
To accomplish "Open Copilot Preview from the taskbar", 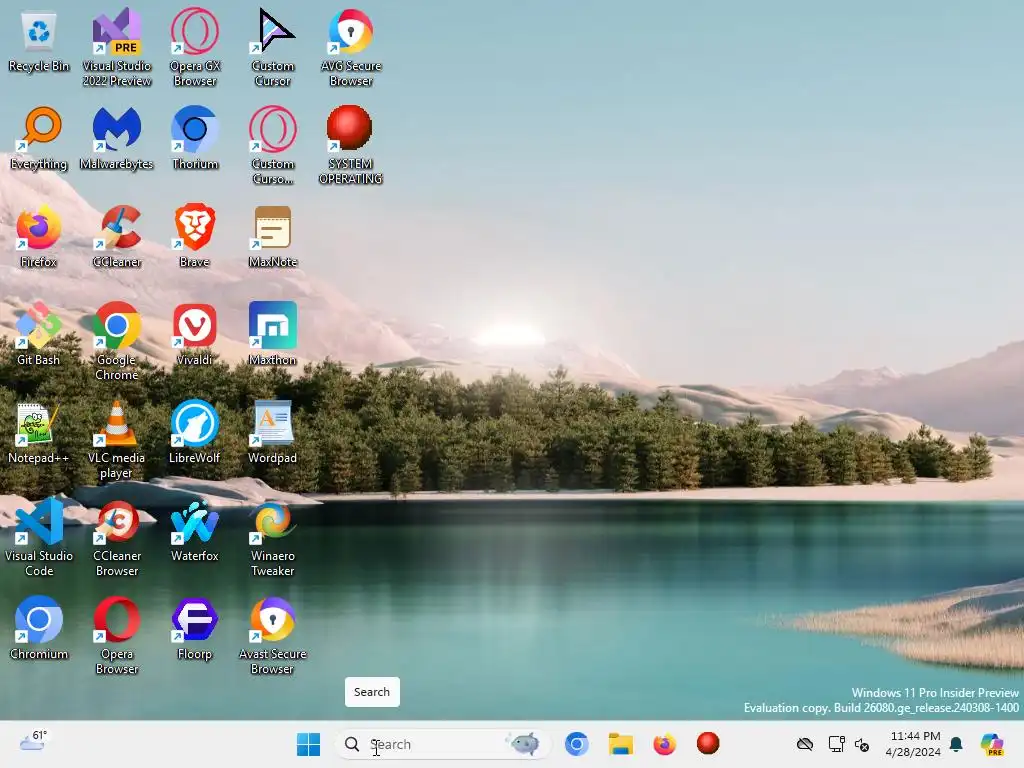I will (x=992, y=744).
